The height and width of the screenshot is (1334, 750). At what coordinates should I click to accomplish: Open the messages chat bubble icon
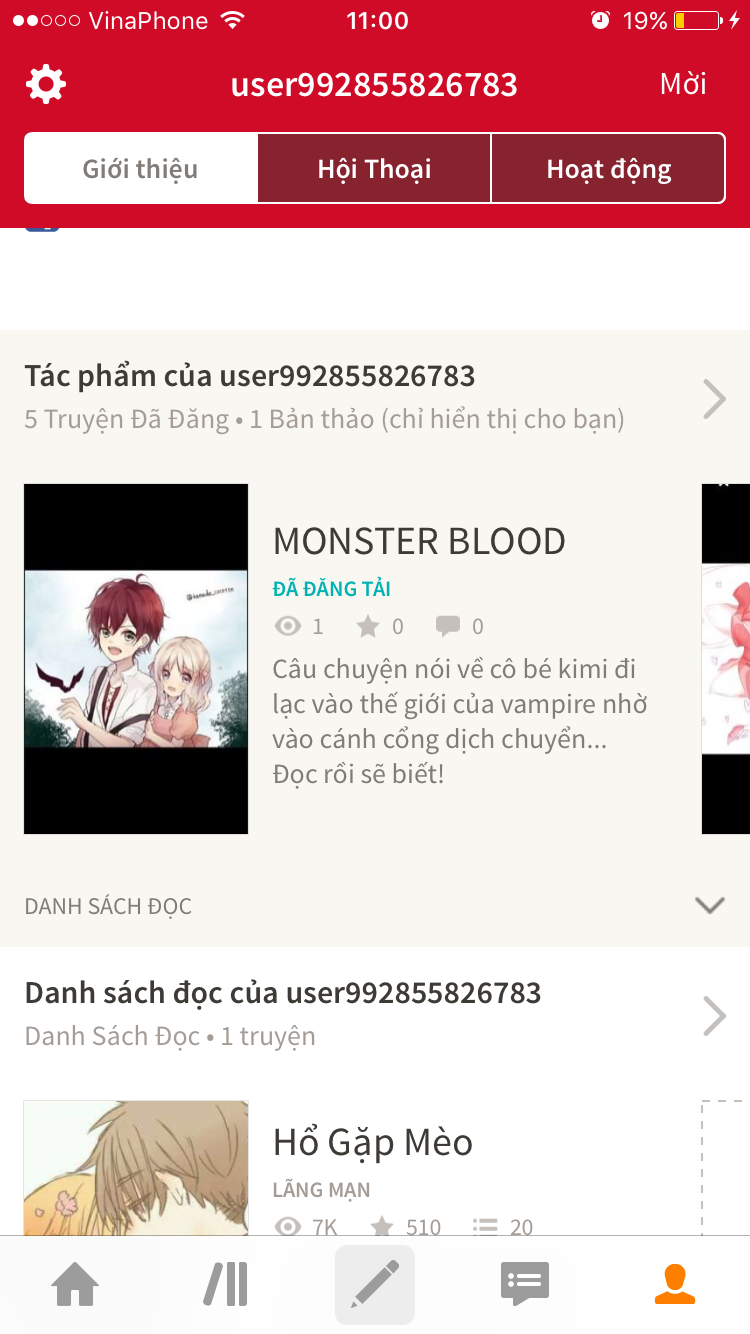click(525, 1285)
